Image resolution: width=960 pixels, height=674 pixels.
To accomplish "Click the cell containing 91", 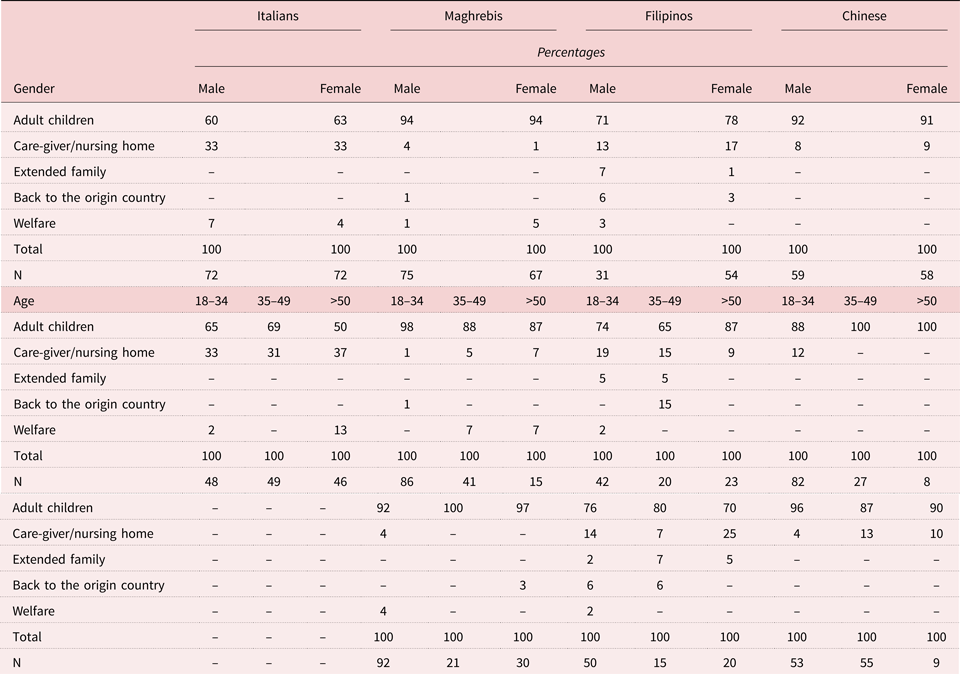I will coord(926,120).
